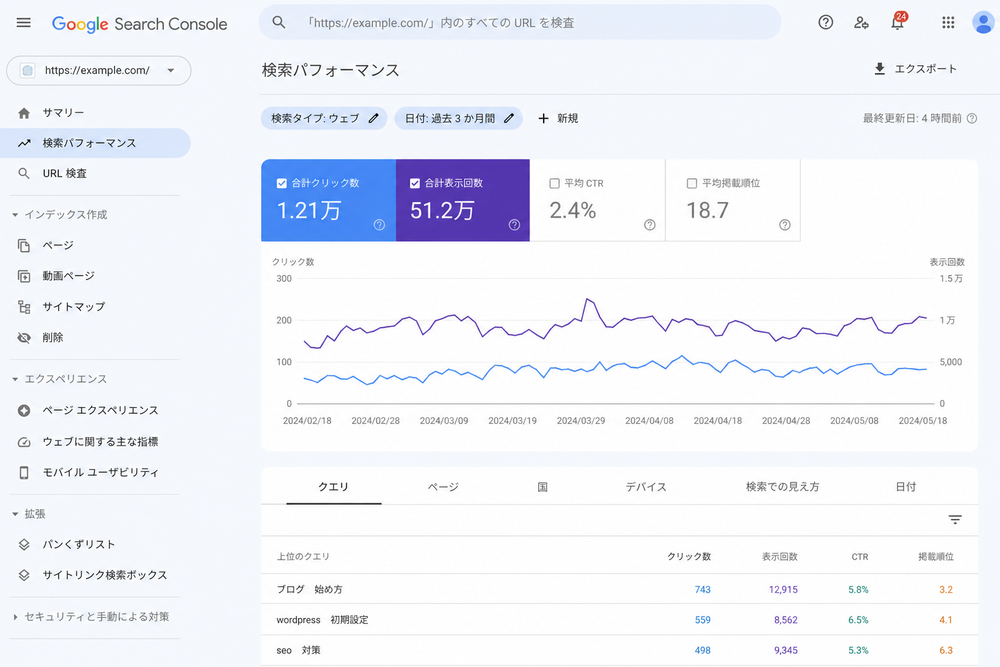
Task: Edit the 日付: 過去 3 か月間 filter pencil
Action: click(x=509, y=119)
